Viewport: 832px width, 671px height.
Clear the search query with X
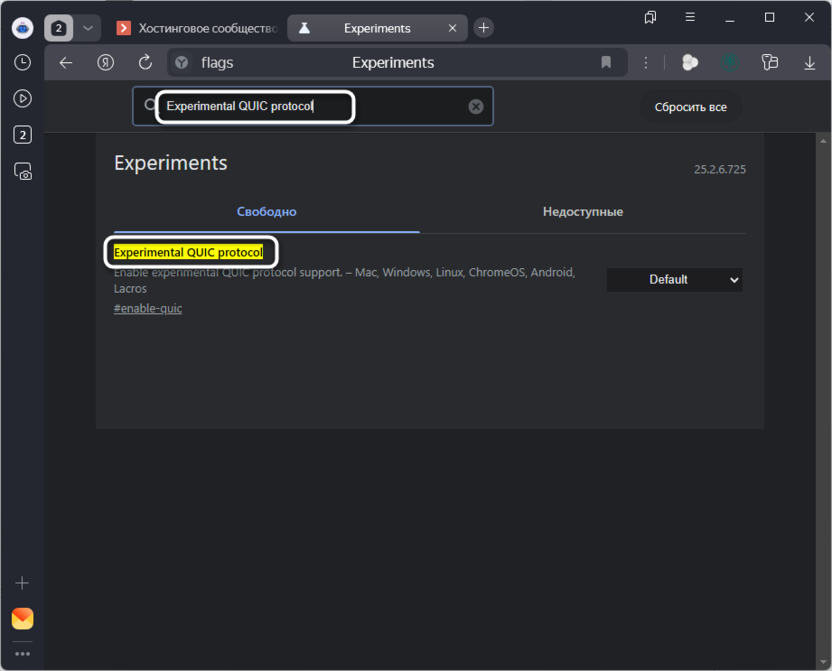click(476, 107)
